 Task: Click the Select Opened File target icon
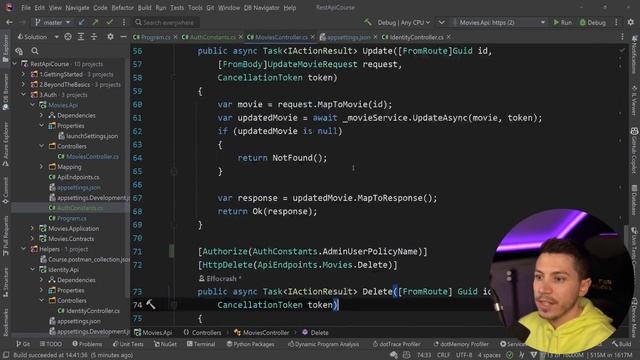(68, 37)
